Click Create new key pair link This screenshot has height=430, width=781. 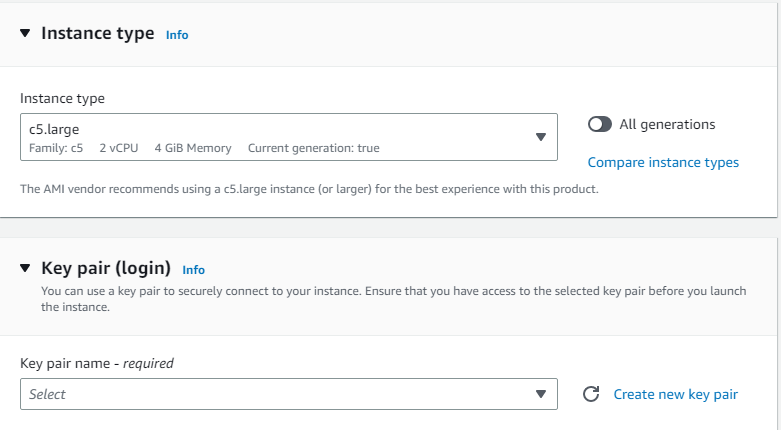[675, 395]
